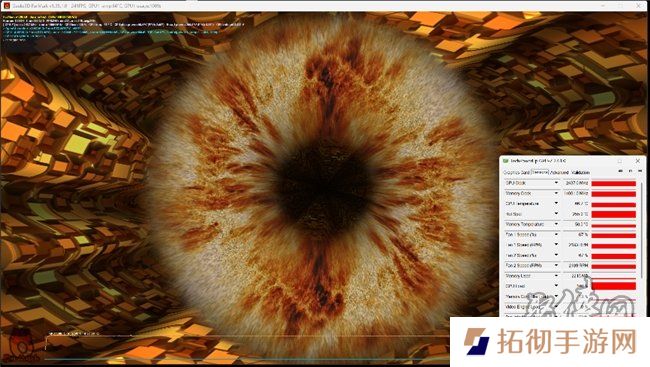Click the GPU Load red graph
This screenshot has height=367, width=650.
pyautogui.click(x=614, y=286)
